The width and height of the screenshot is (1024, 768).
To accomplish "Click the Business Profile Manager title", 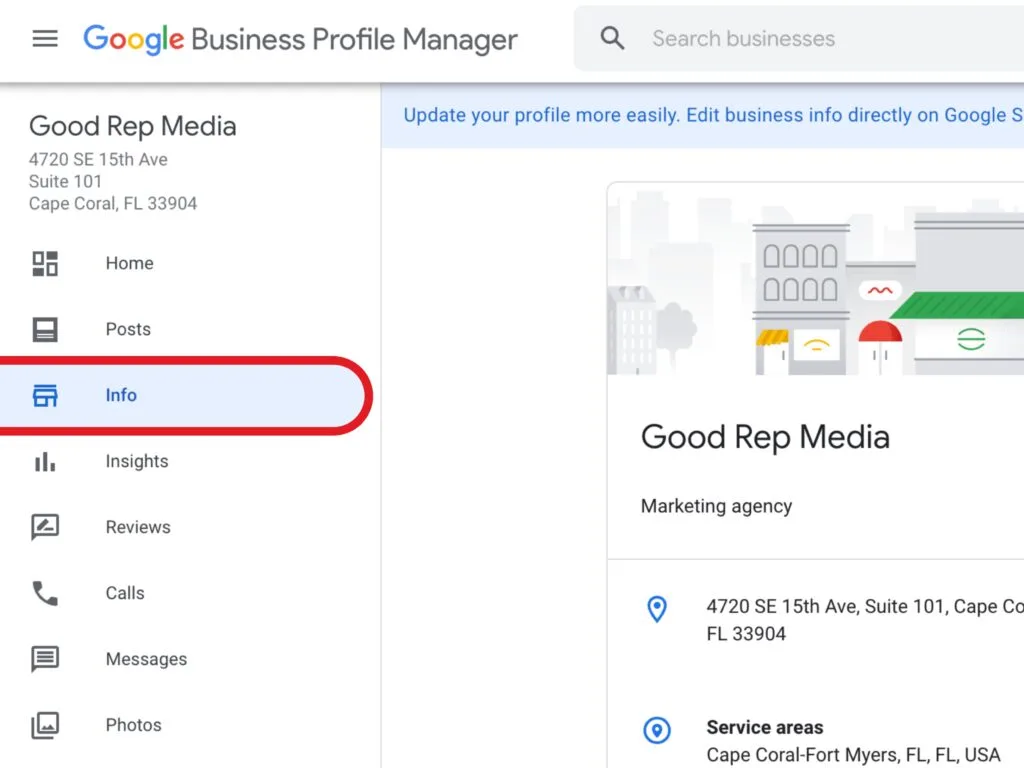I will point(355,39).
